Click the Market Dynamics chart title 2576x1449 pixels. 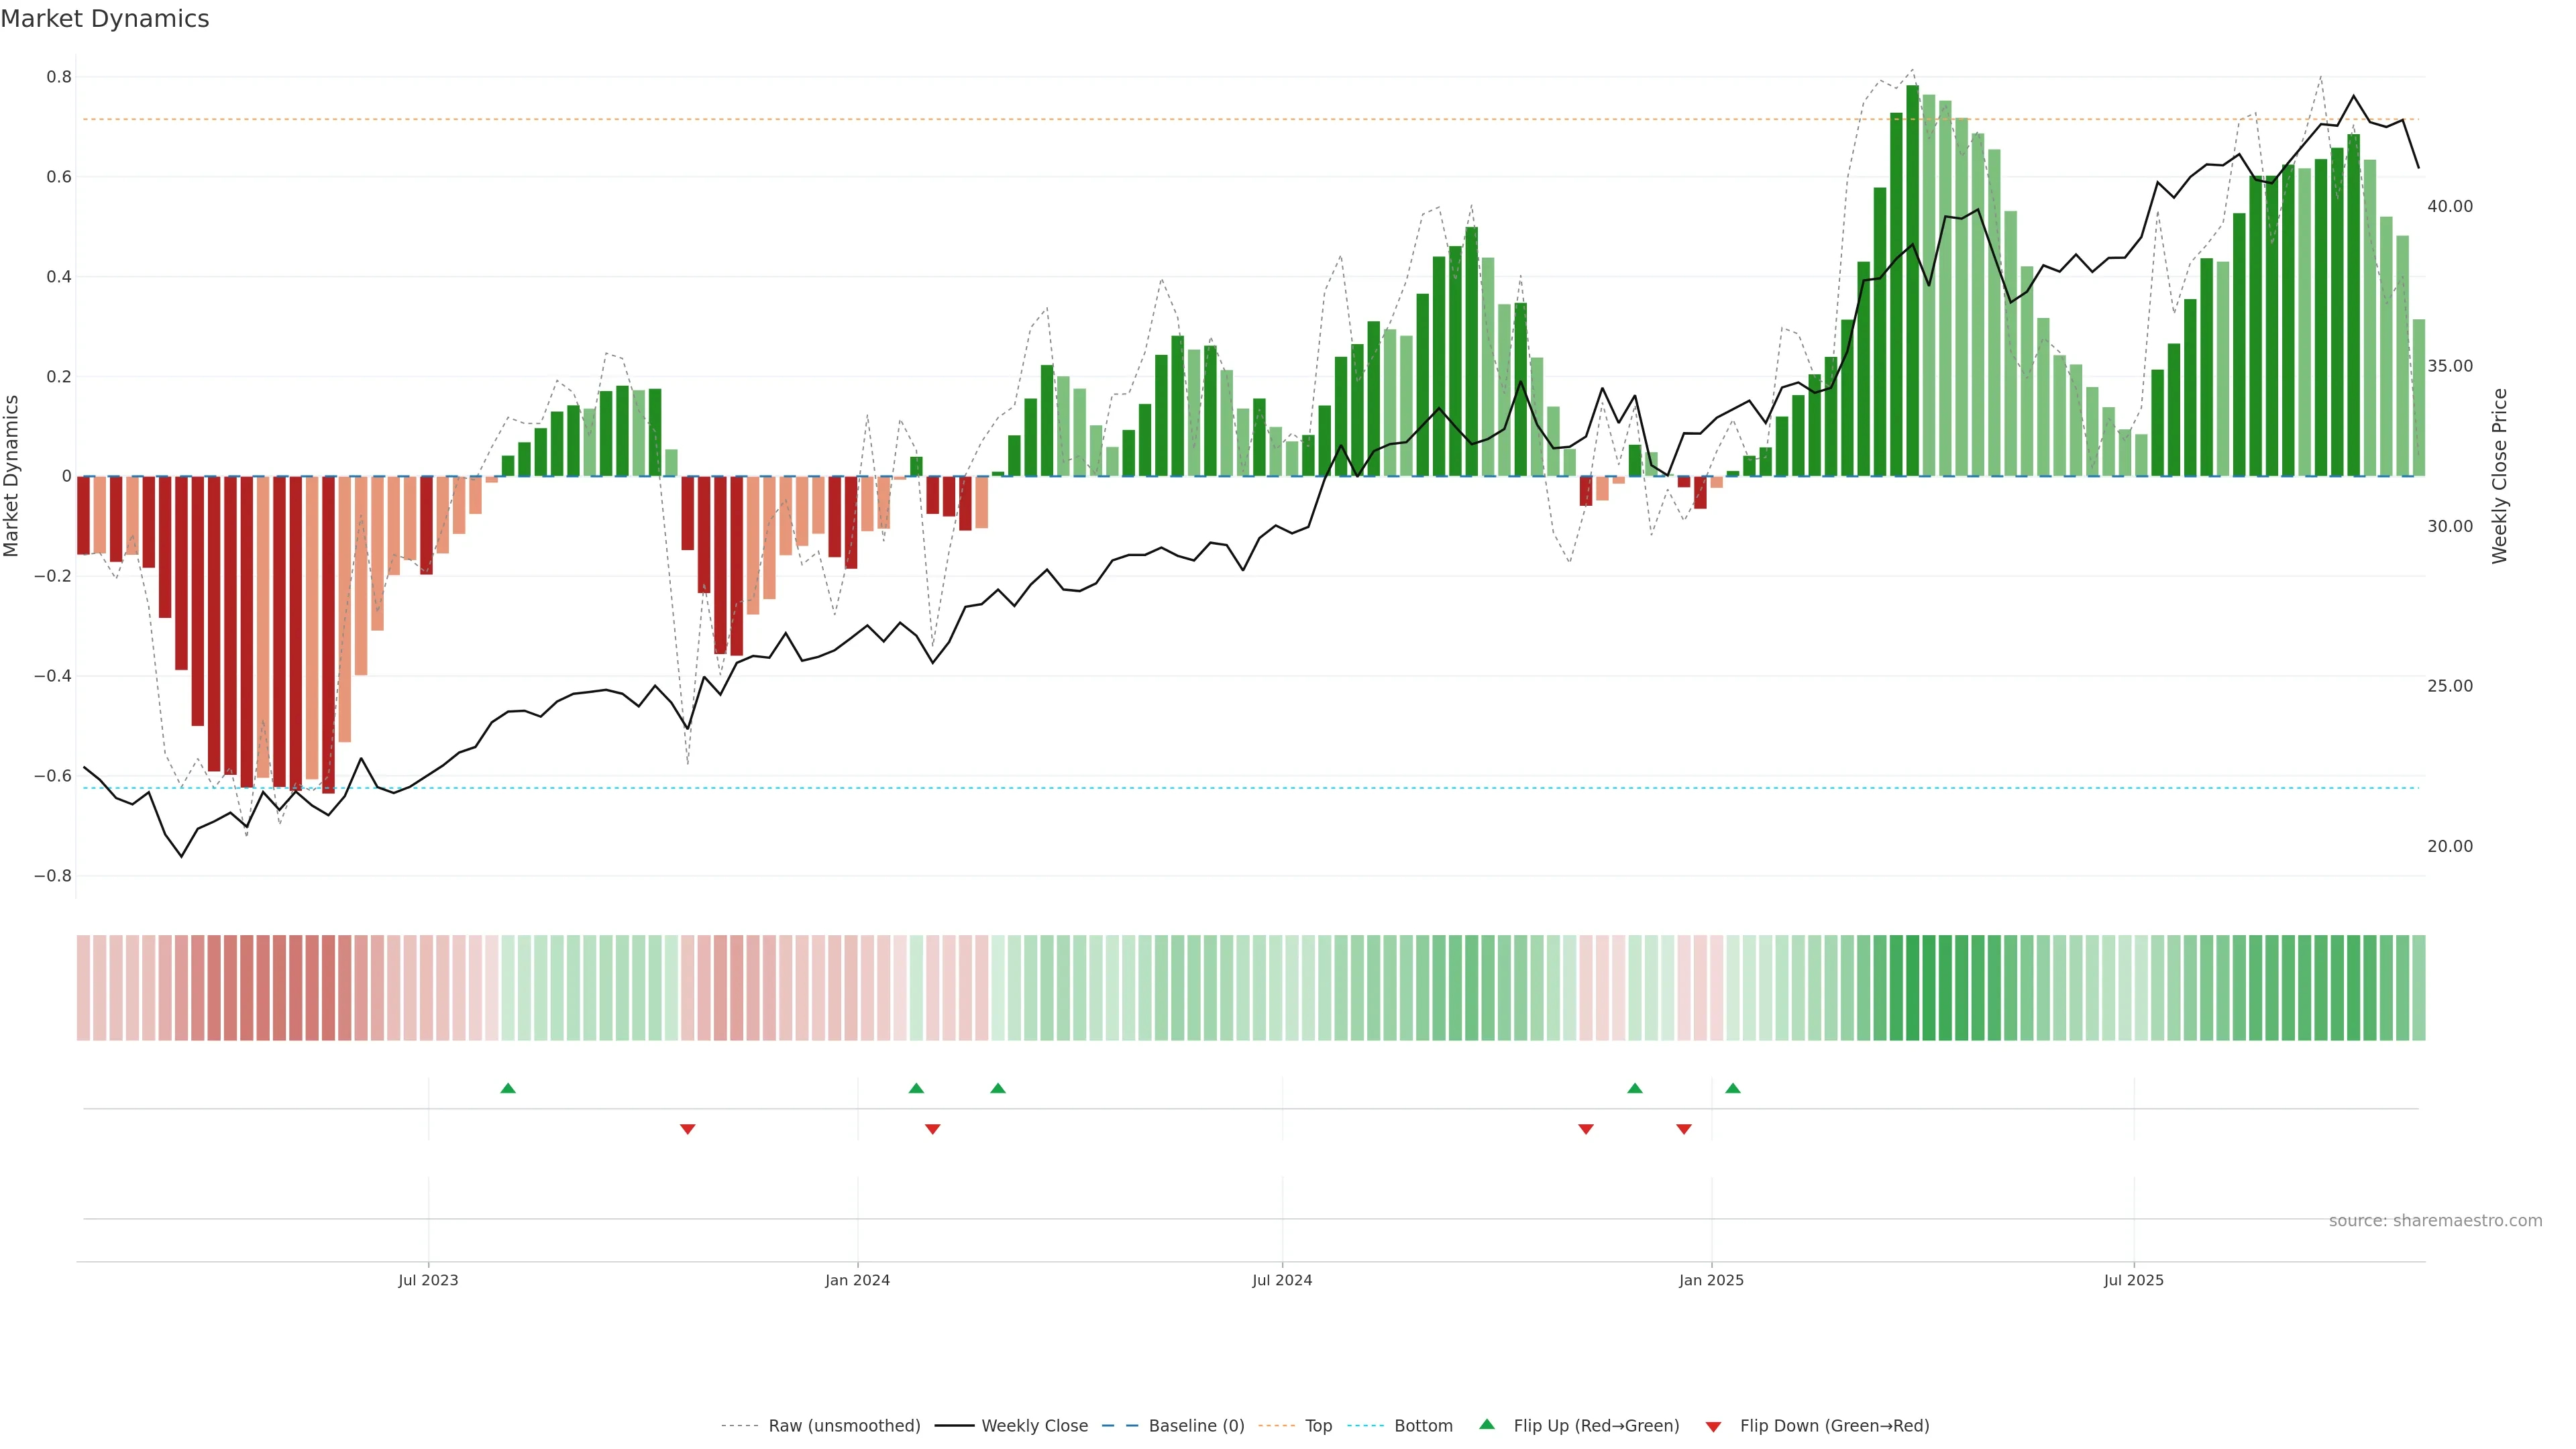[x=105, y=19]
